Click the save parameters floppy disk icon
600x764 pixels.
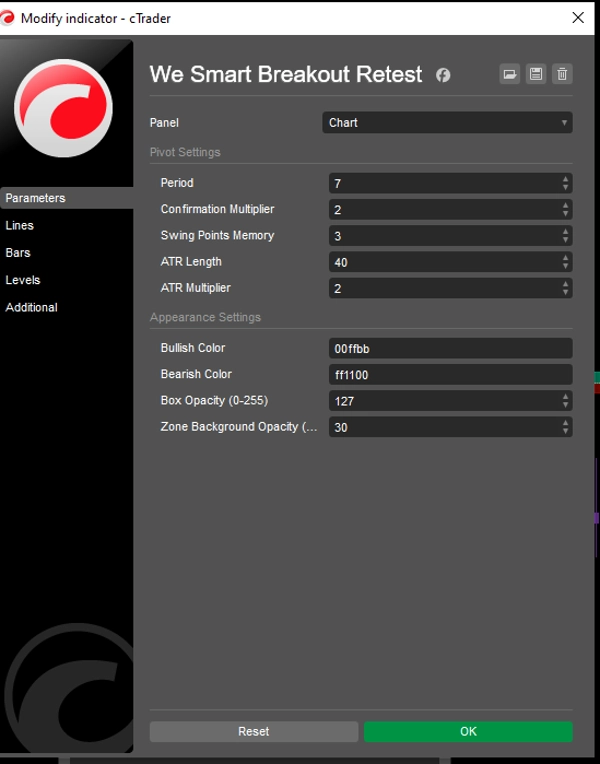(x=536, y=74)
